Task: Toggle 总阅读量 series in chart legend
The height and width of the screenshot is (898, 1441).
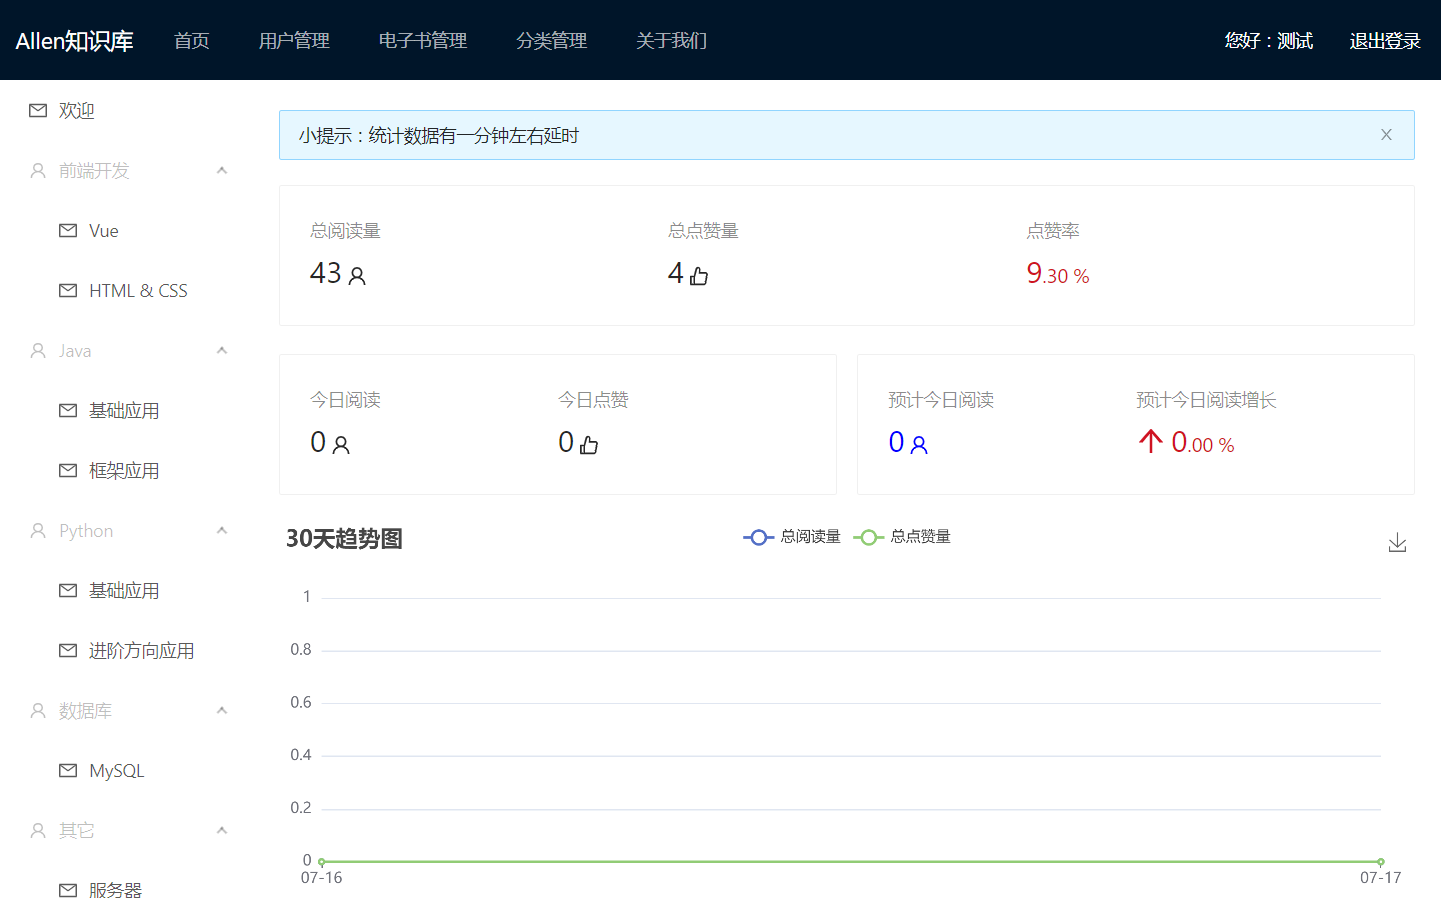Action: point(792,537)
